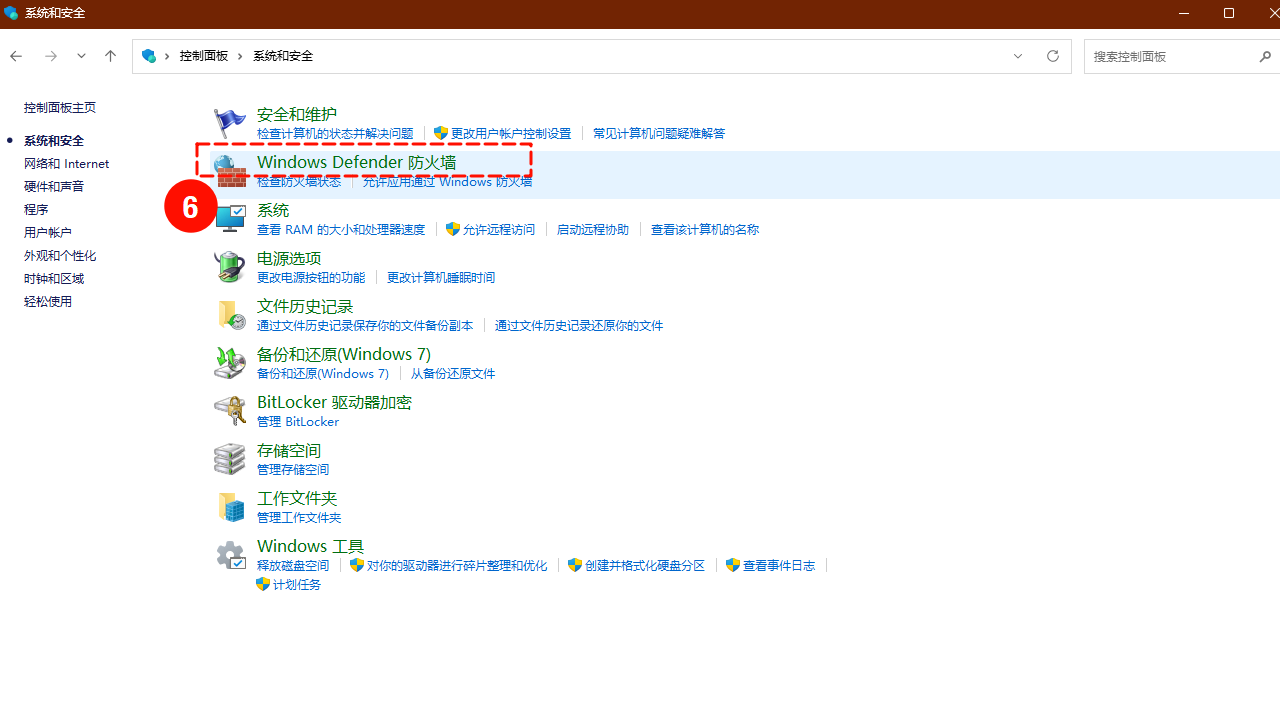Open 文件历史记录 heading
This screenshot has width=1280, height=720.
pos(305,306)
